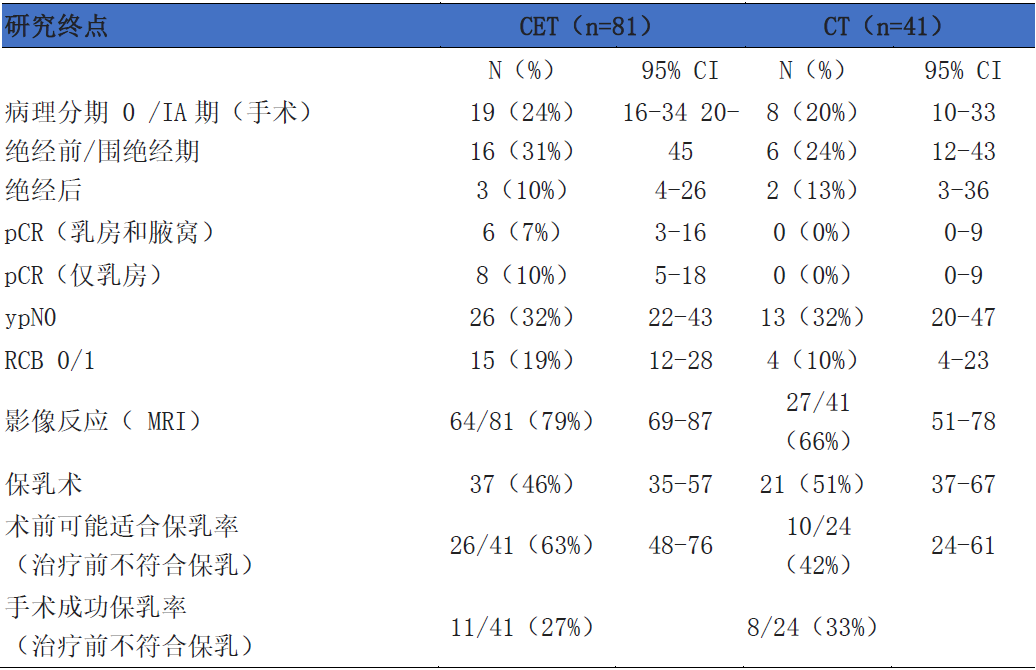Click the "研究终点" header cell
This screenshot has height=670, width=1036.
point(57,26)
